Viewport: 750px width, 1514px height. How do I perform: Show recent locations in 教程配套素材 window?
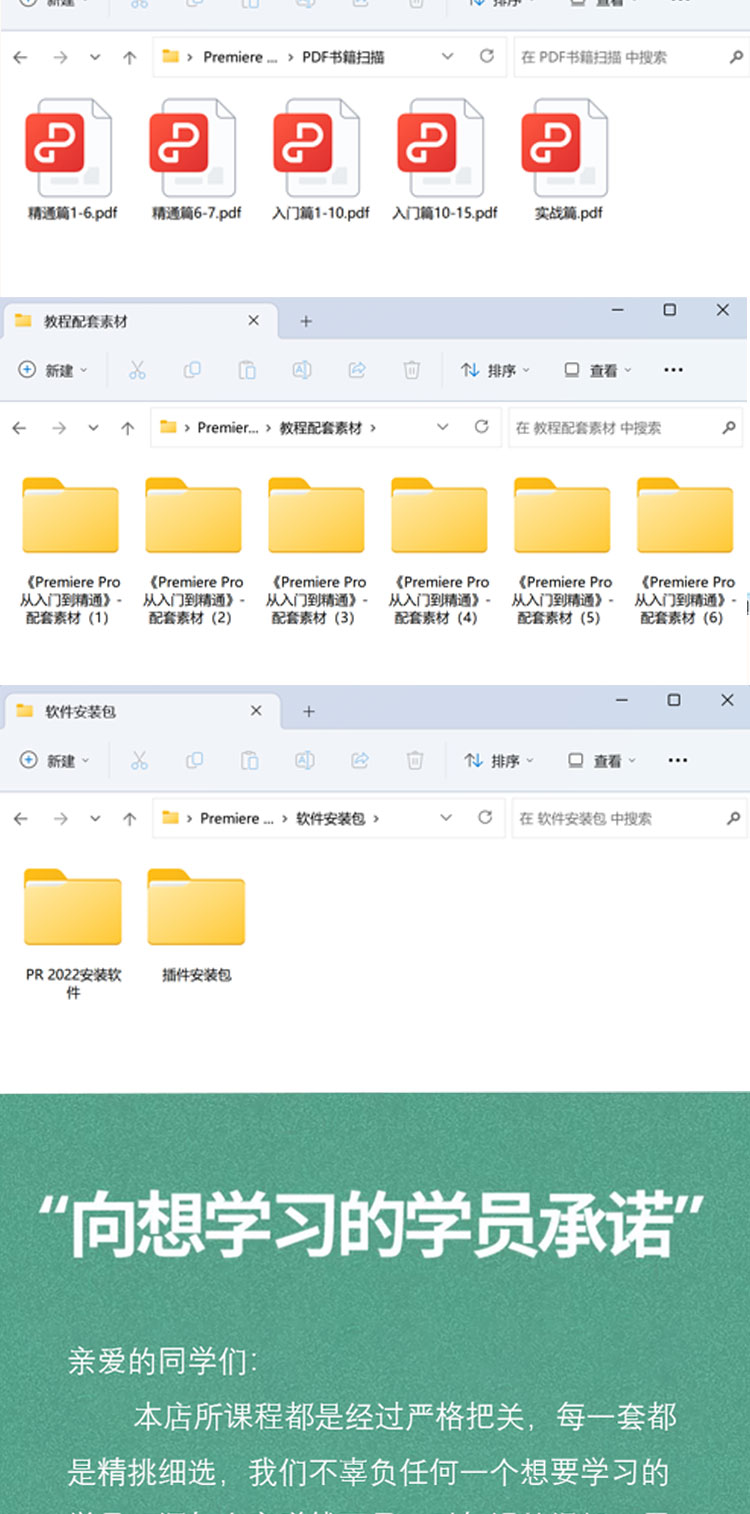click(x=93, y=428)
